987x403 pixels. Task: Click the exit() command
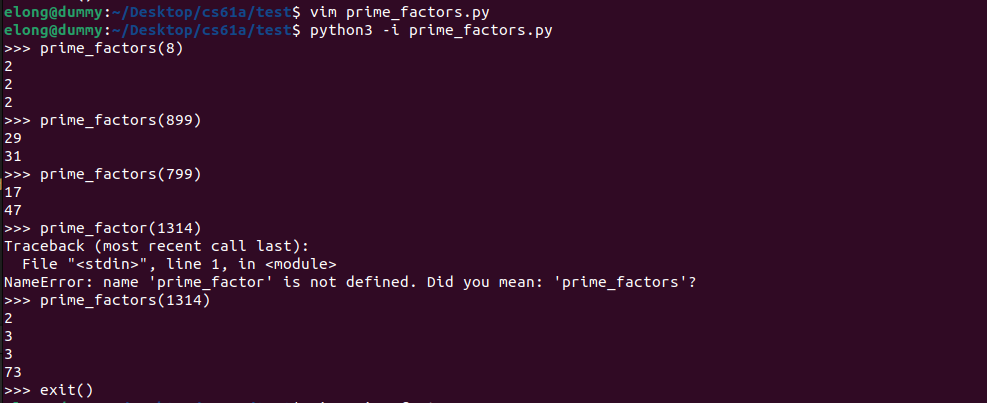tap(66, 390)
